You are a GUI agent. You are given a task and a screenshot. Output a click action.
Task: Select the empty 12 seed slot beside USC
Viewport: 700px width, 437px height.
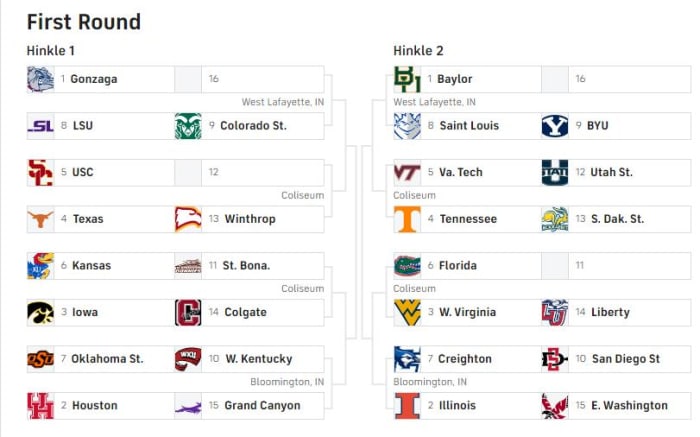249,172
